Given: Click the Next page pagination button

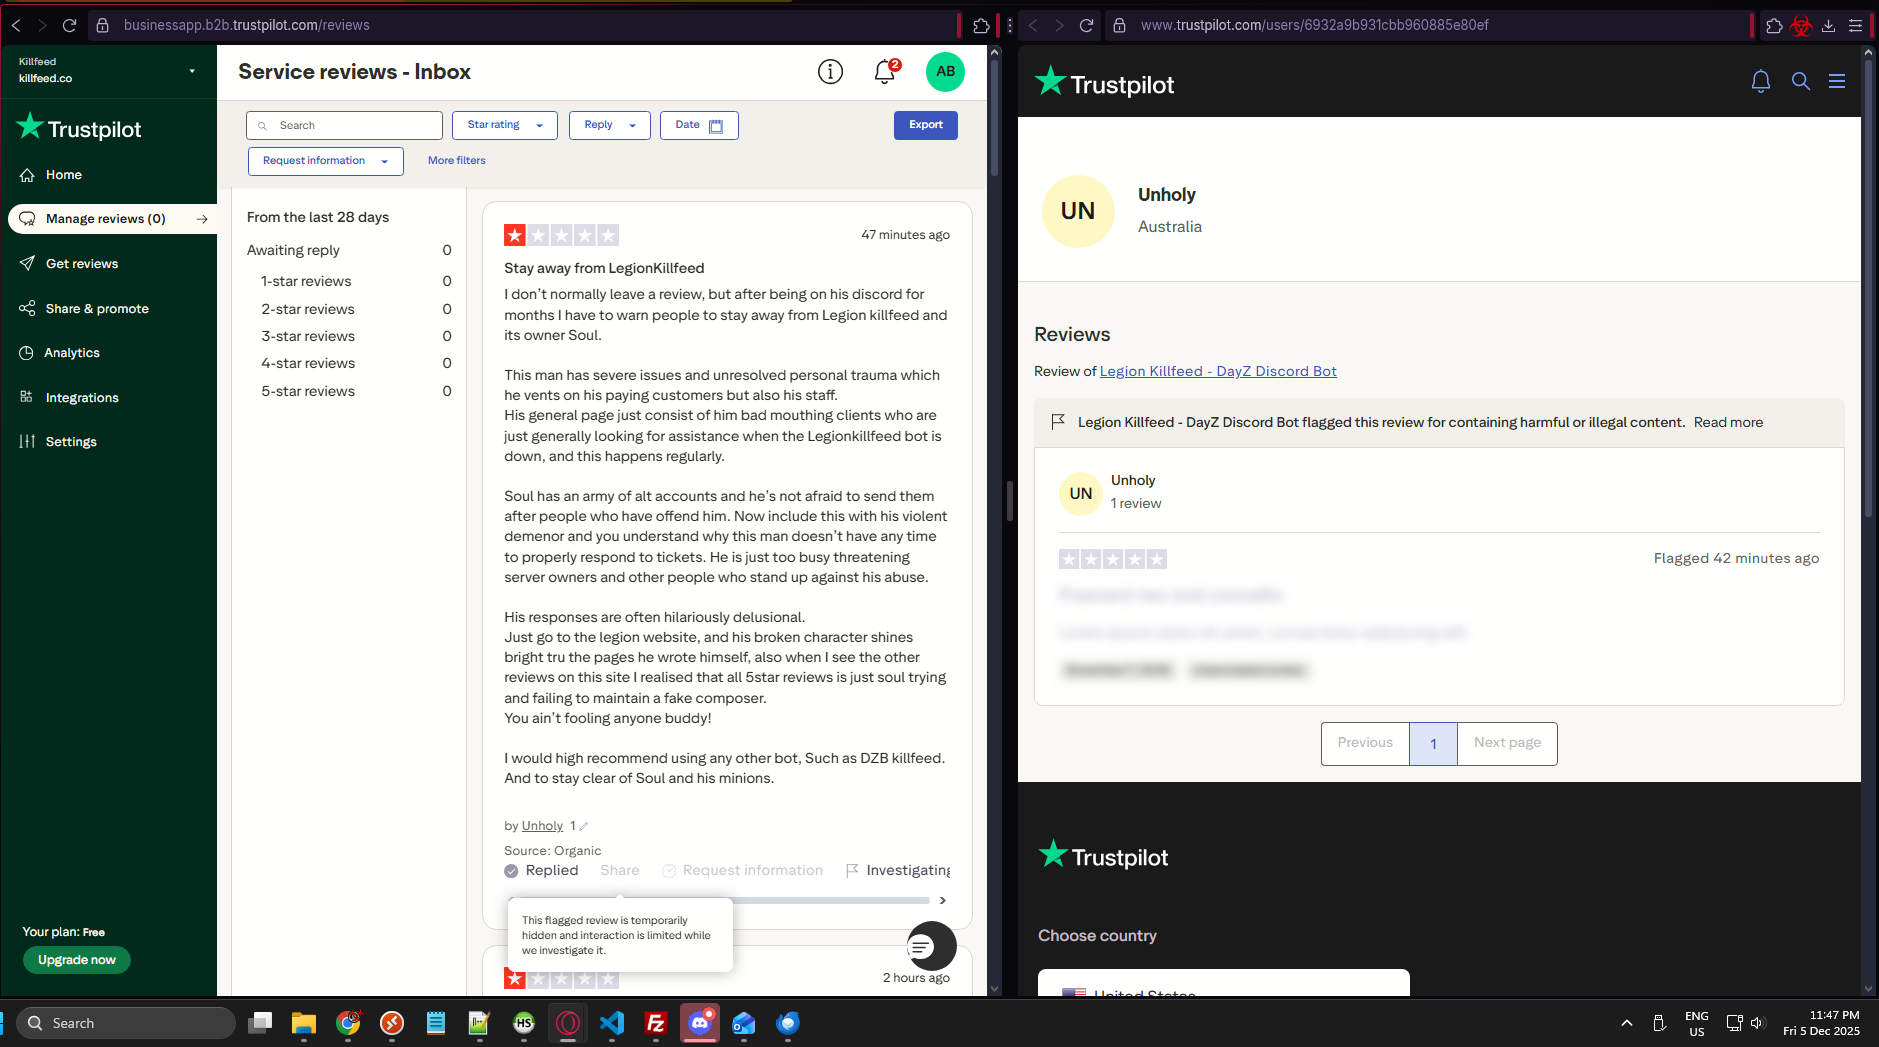Looking at the screenshot, I should click(1507, 743).
